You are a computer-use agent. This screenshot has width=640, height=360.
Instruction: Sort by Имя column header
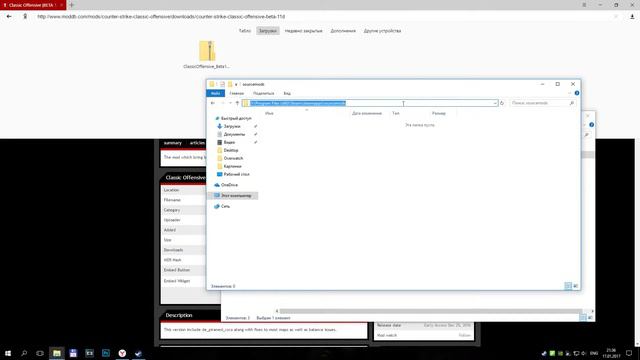[269, 113]
